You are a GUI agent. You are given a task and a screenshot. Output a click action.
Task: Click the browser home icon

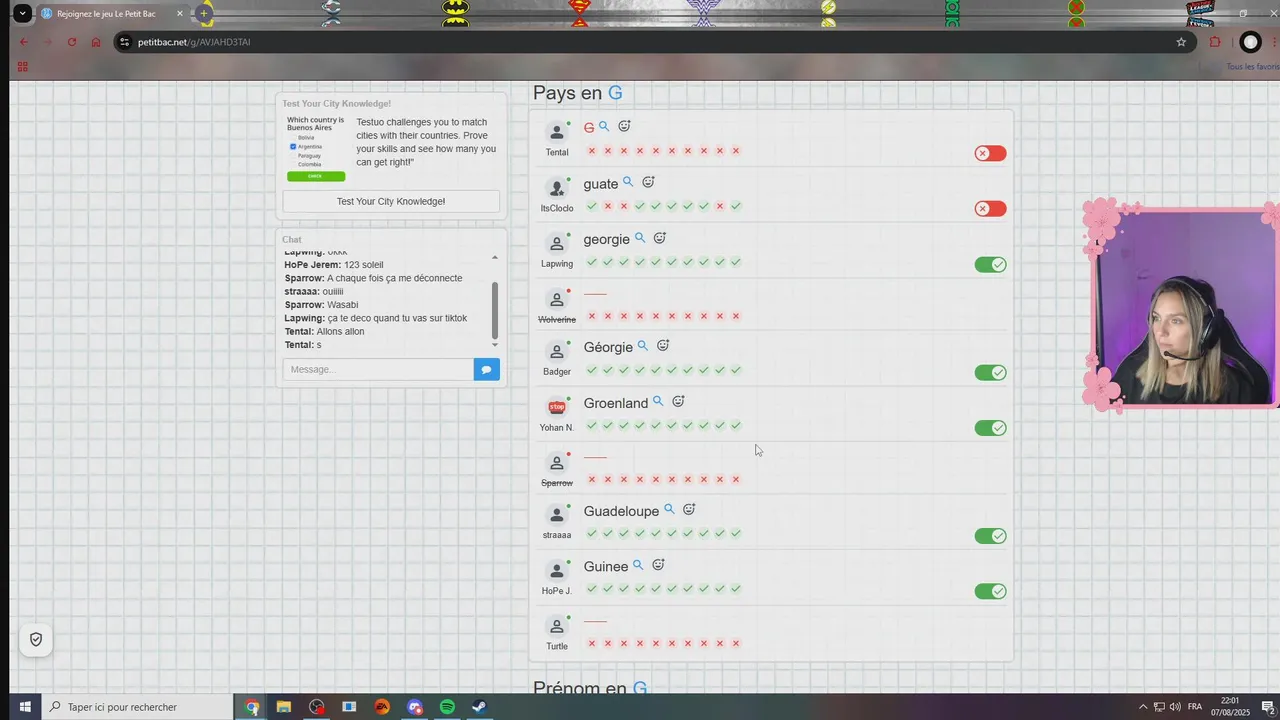coord(96,42)
